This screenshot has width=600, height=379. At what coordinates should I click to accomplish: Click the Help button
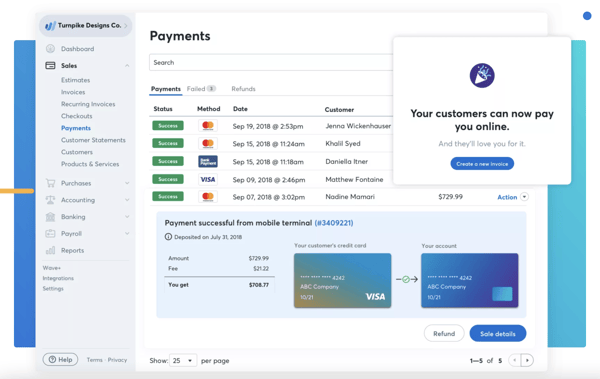pyautogui.click(x=60, y=359)
